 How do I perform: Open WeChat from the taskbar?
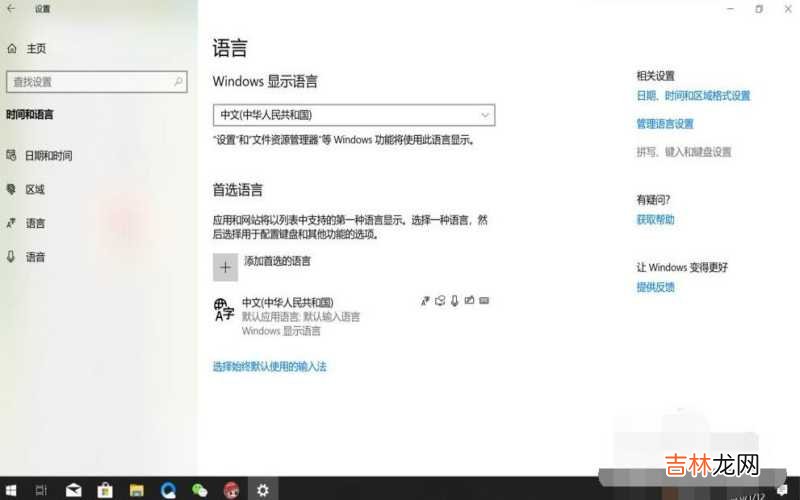click(x=199, y=489)
